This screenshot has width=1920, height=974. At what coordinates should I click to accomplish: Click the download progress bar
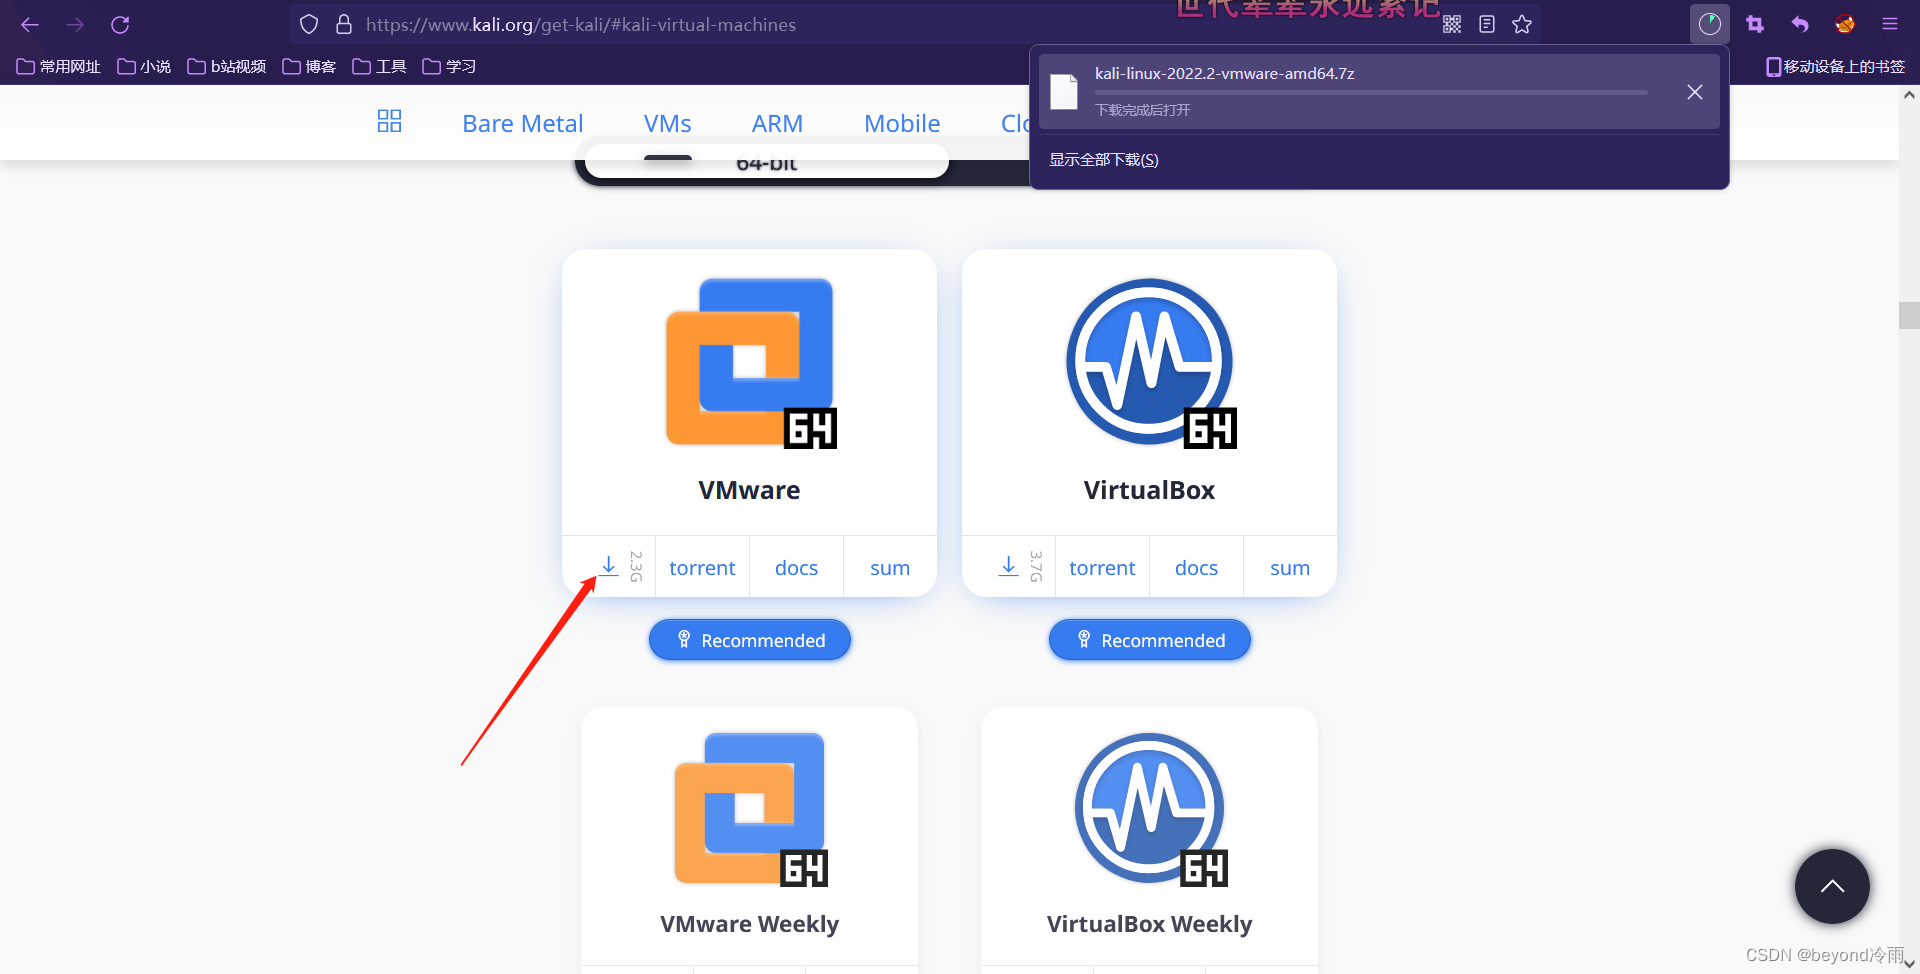pos(1371,93)
